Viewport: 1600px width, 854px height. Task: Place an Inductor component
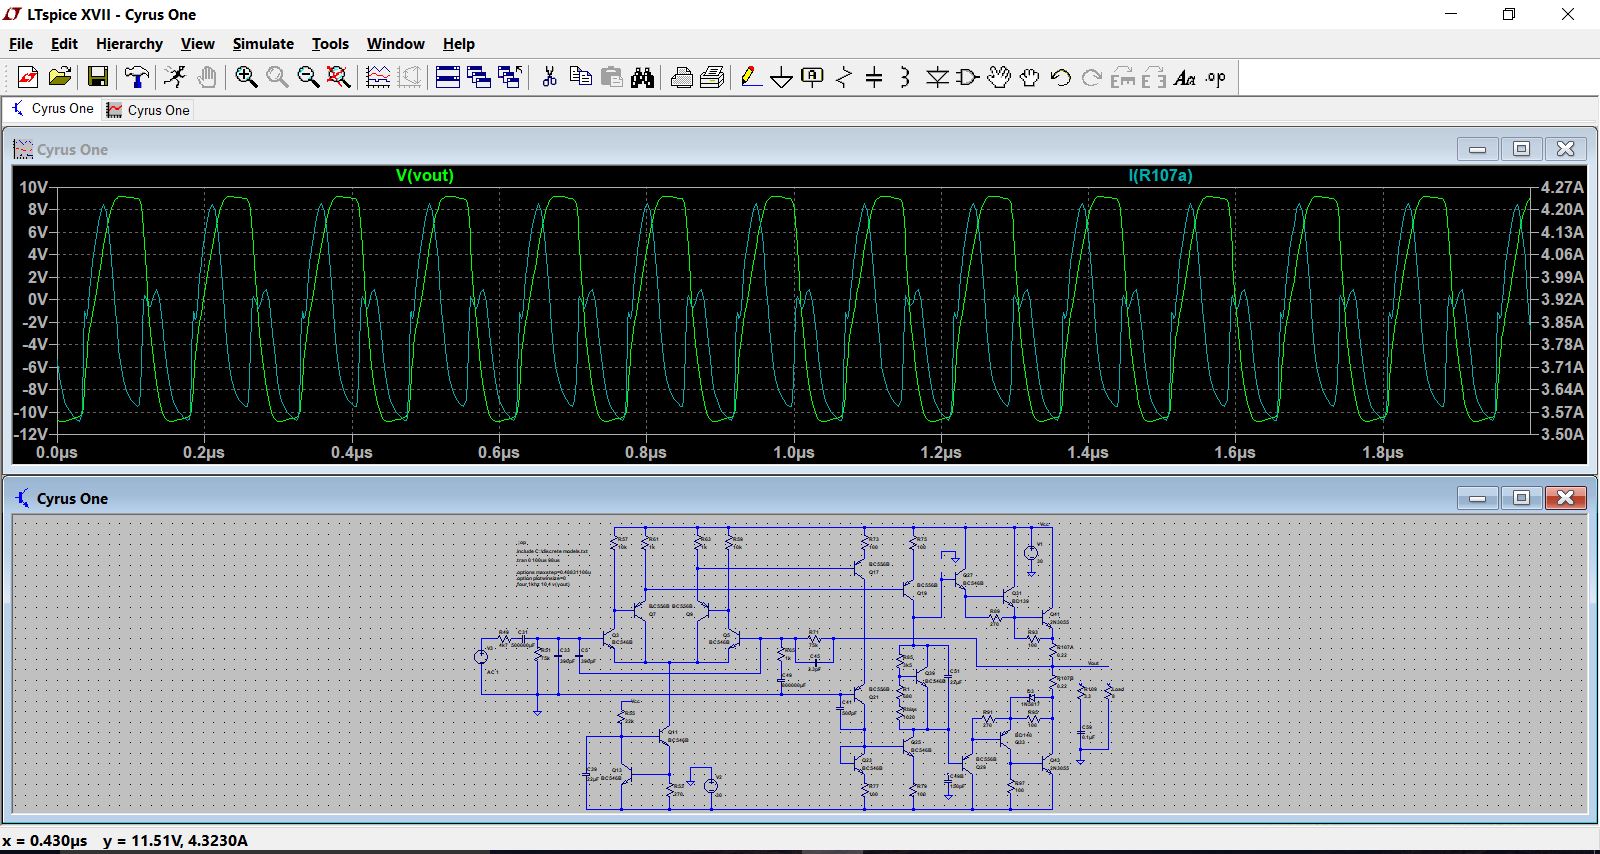tap(905, 77)
